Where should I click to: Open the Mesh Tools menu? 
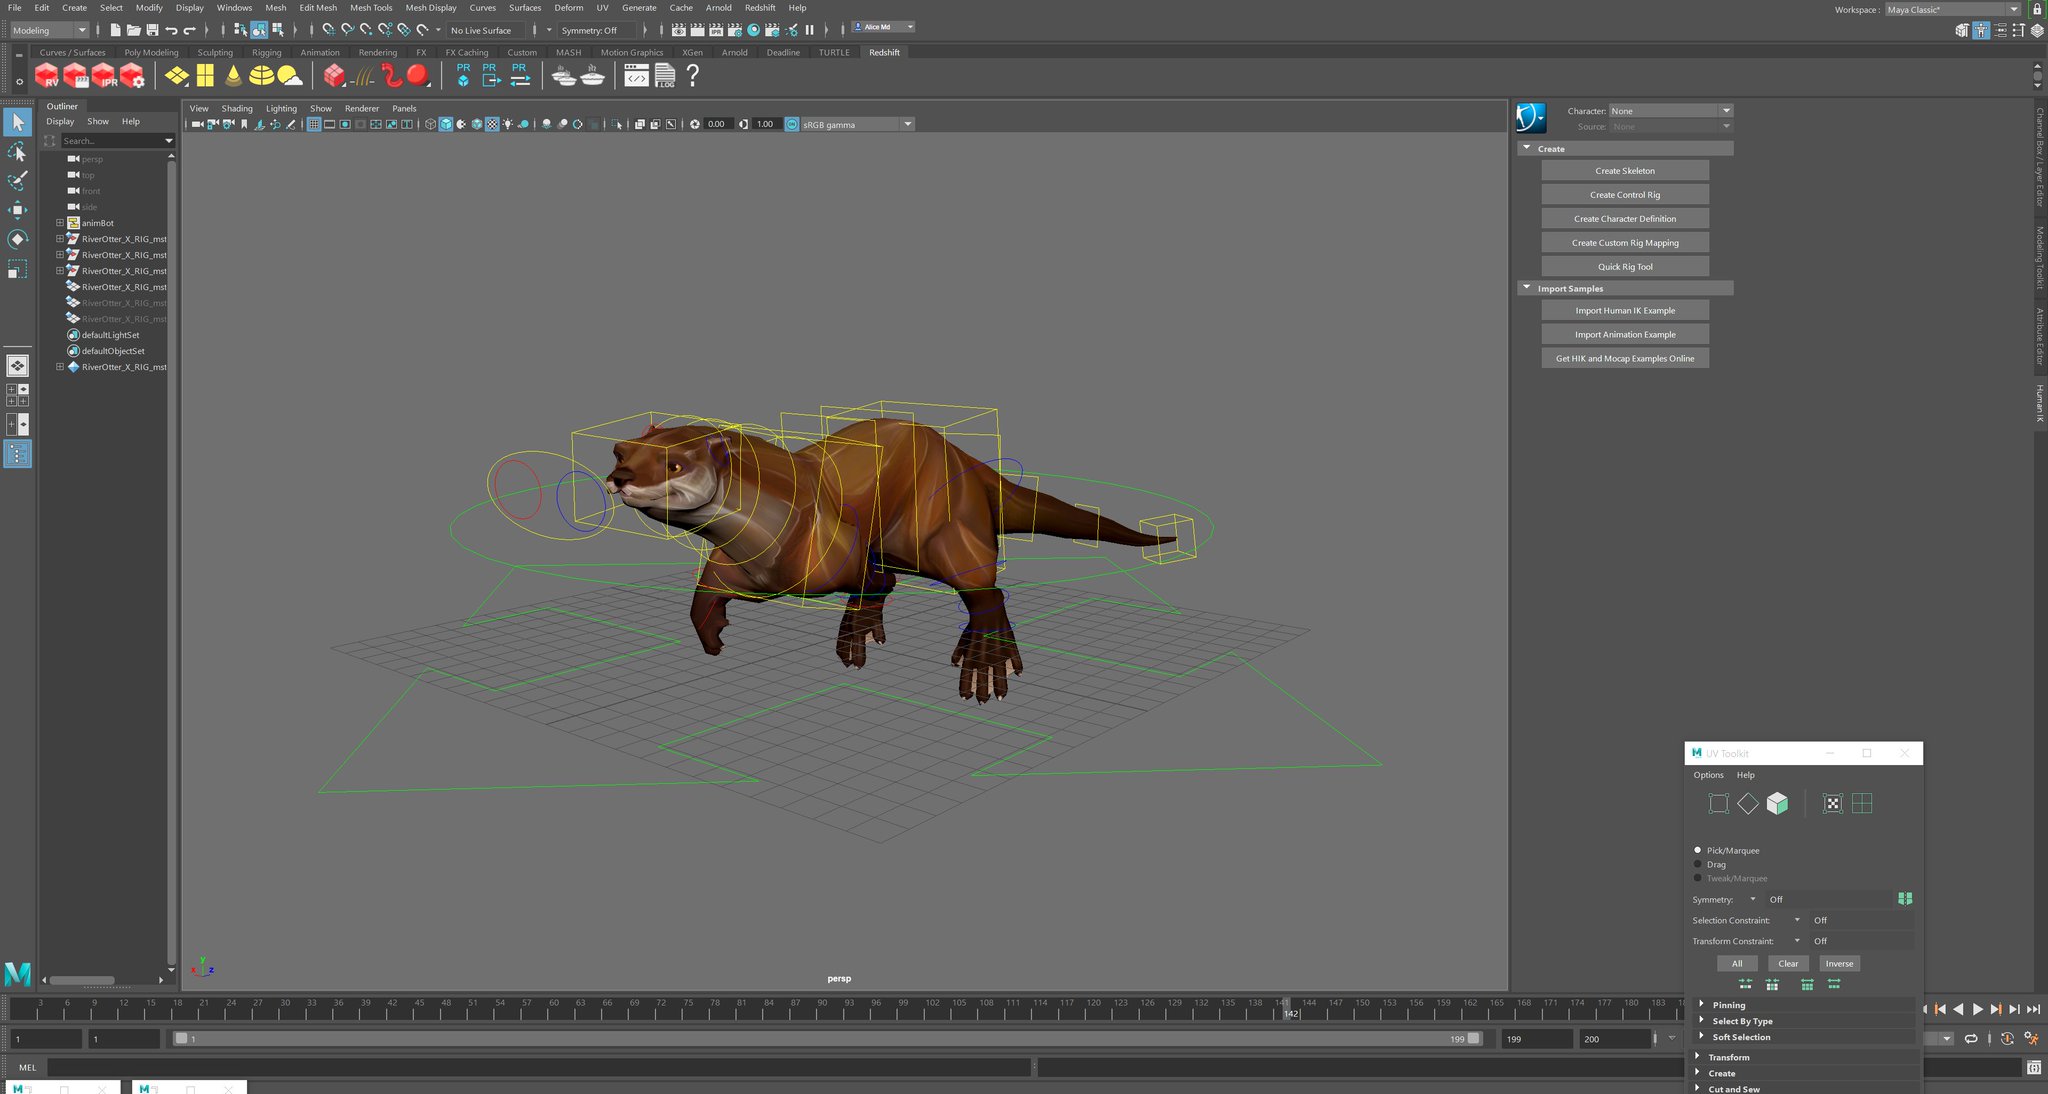point(371,7)
